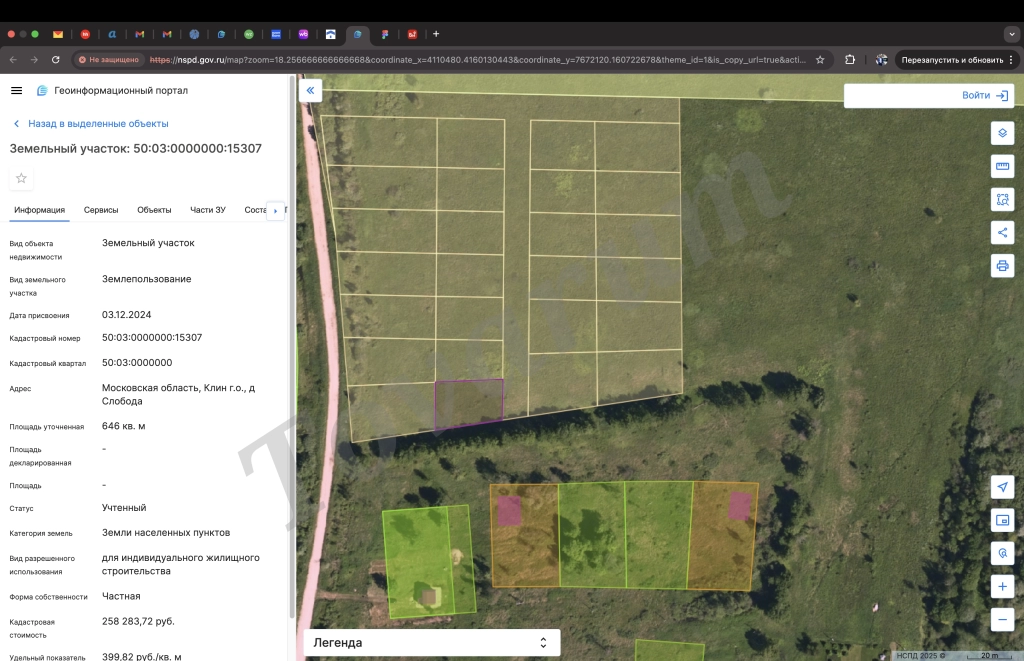Switch to the green wc tab
Image resolution: width=1024 pixels, height=661 pixels.
click(249, 34)
